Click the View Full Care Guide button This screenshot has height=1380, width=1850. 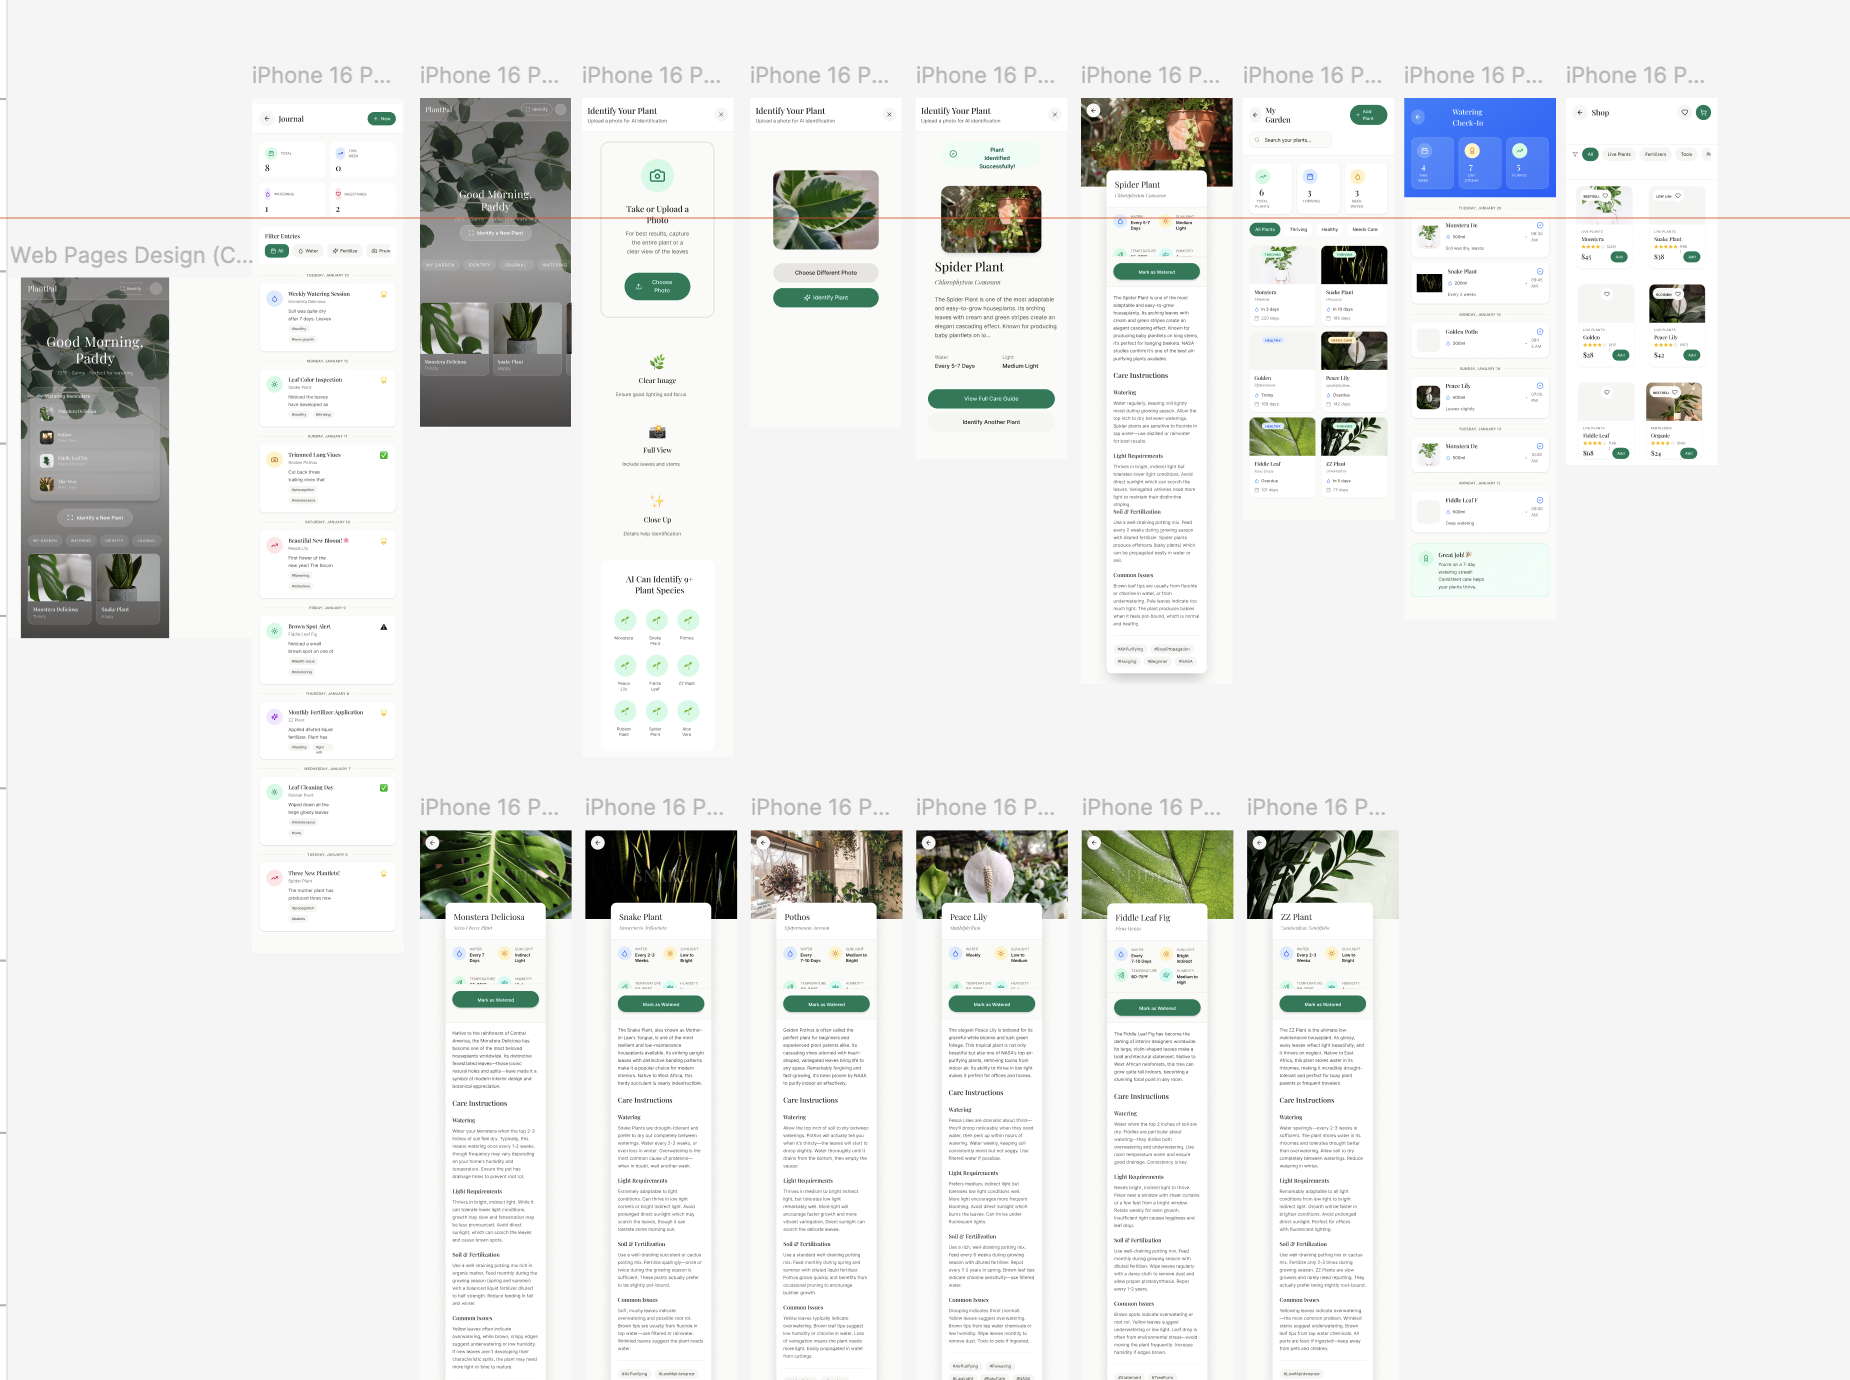(x=991, y=398)
